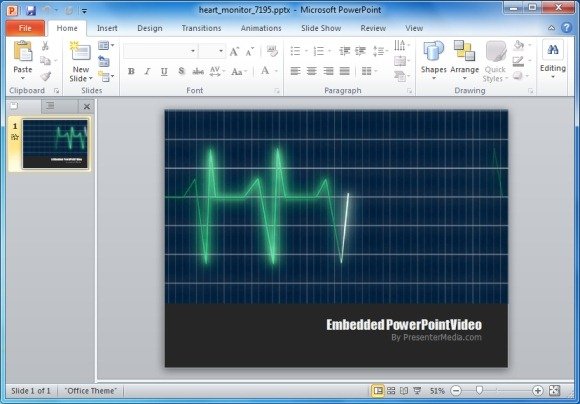Switch to Transitions tab
This screenshot has height=404, width=580.
point(201,28)
